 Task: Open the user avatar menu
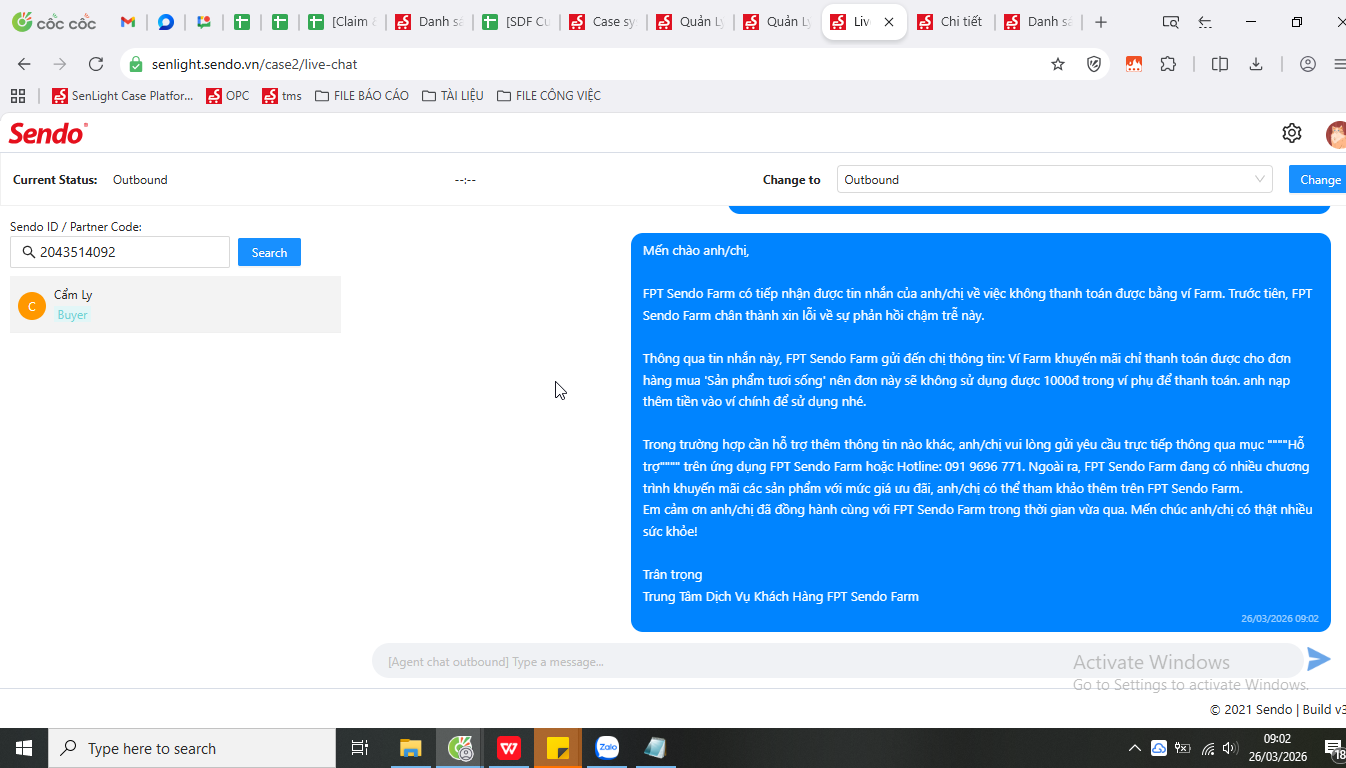(x=1336, y=133)
